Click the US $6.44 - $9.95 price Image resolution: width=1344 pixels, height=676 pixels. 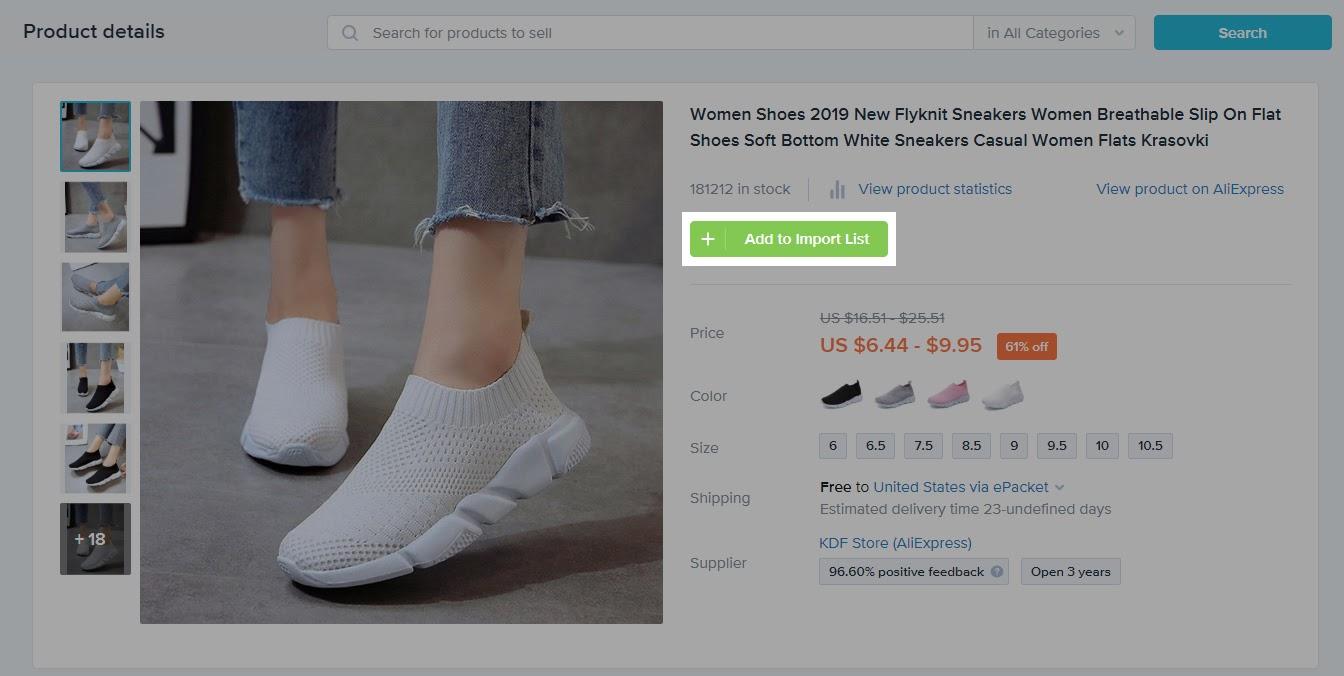pos(901,345)
